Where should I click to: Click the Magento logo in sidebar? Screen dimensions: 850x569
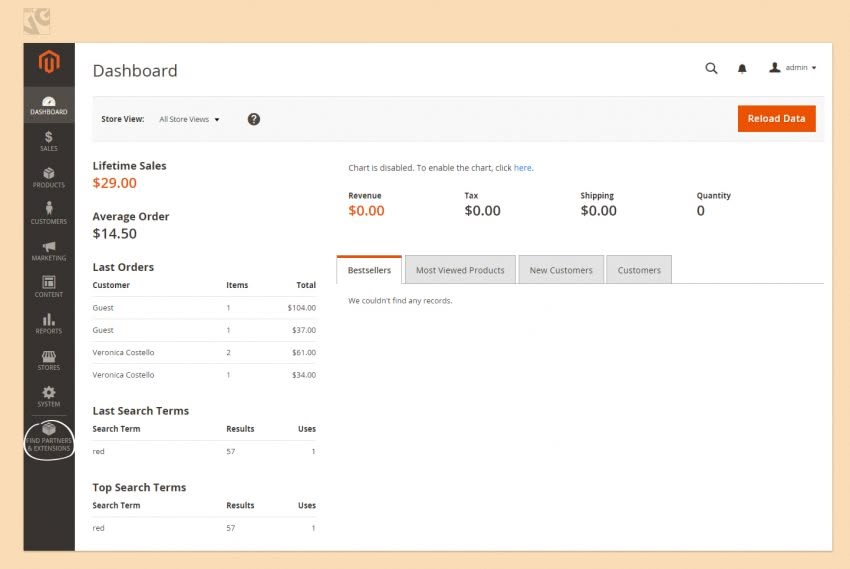[x=49, y=62]
